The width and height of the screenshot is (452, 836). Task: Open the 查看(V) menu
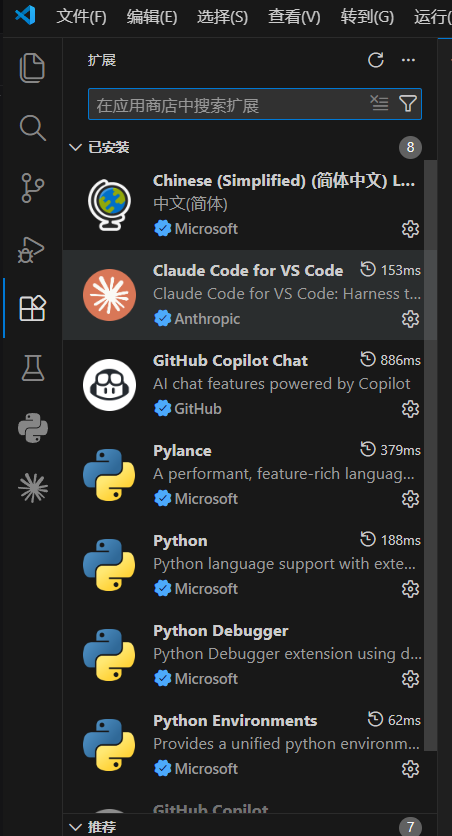click(x=294, y=17)
